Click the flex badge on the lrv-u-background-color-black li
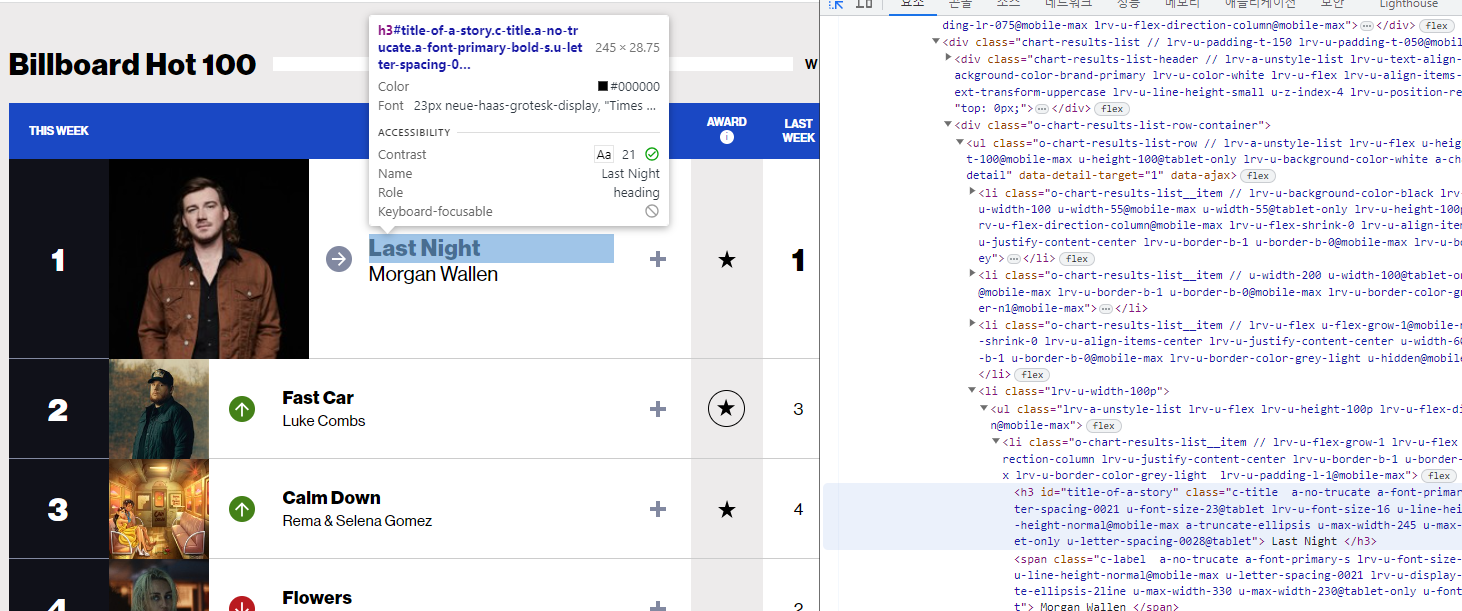The image size is (1462, 611). pos(1076,258)
